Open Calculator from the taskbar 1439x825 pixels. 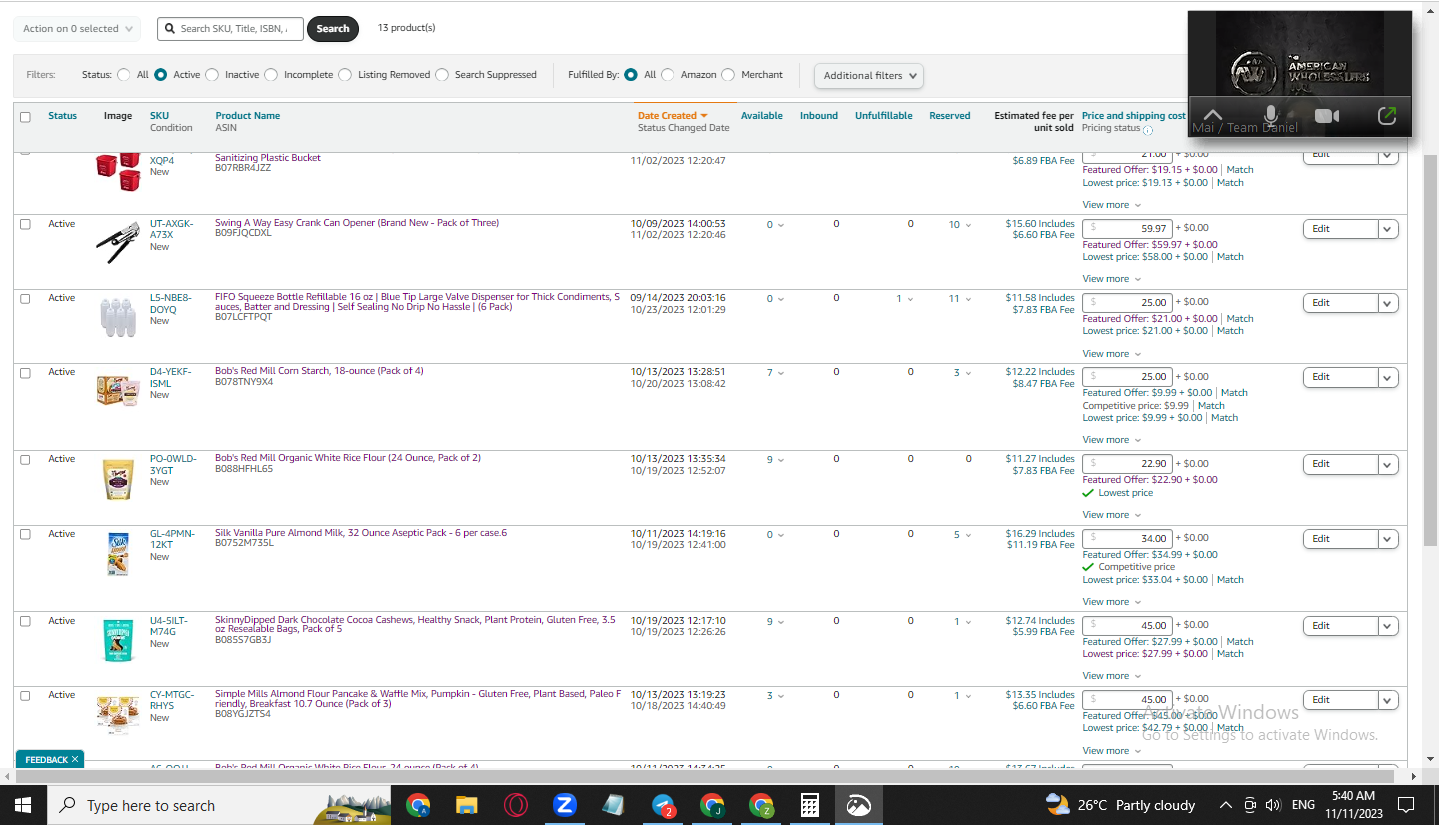pos(810,805)
